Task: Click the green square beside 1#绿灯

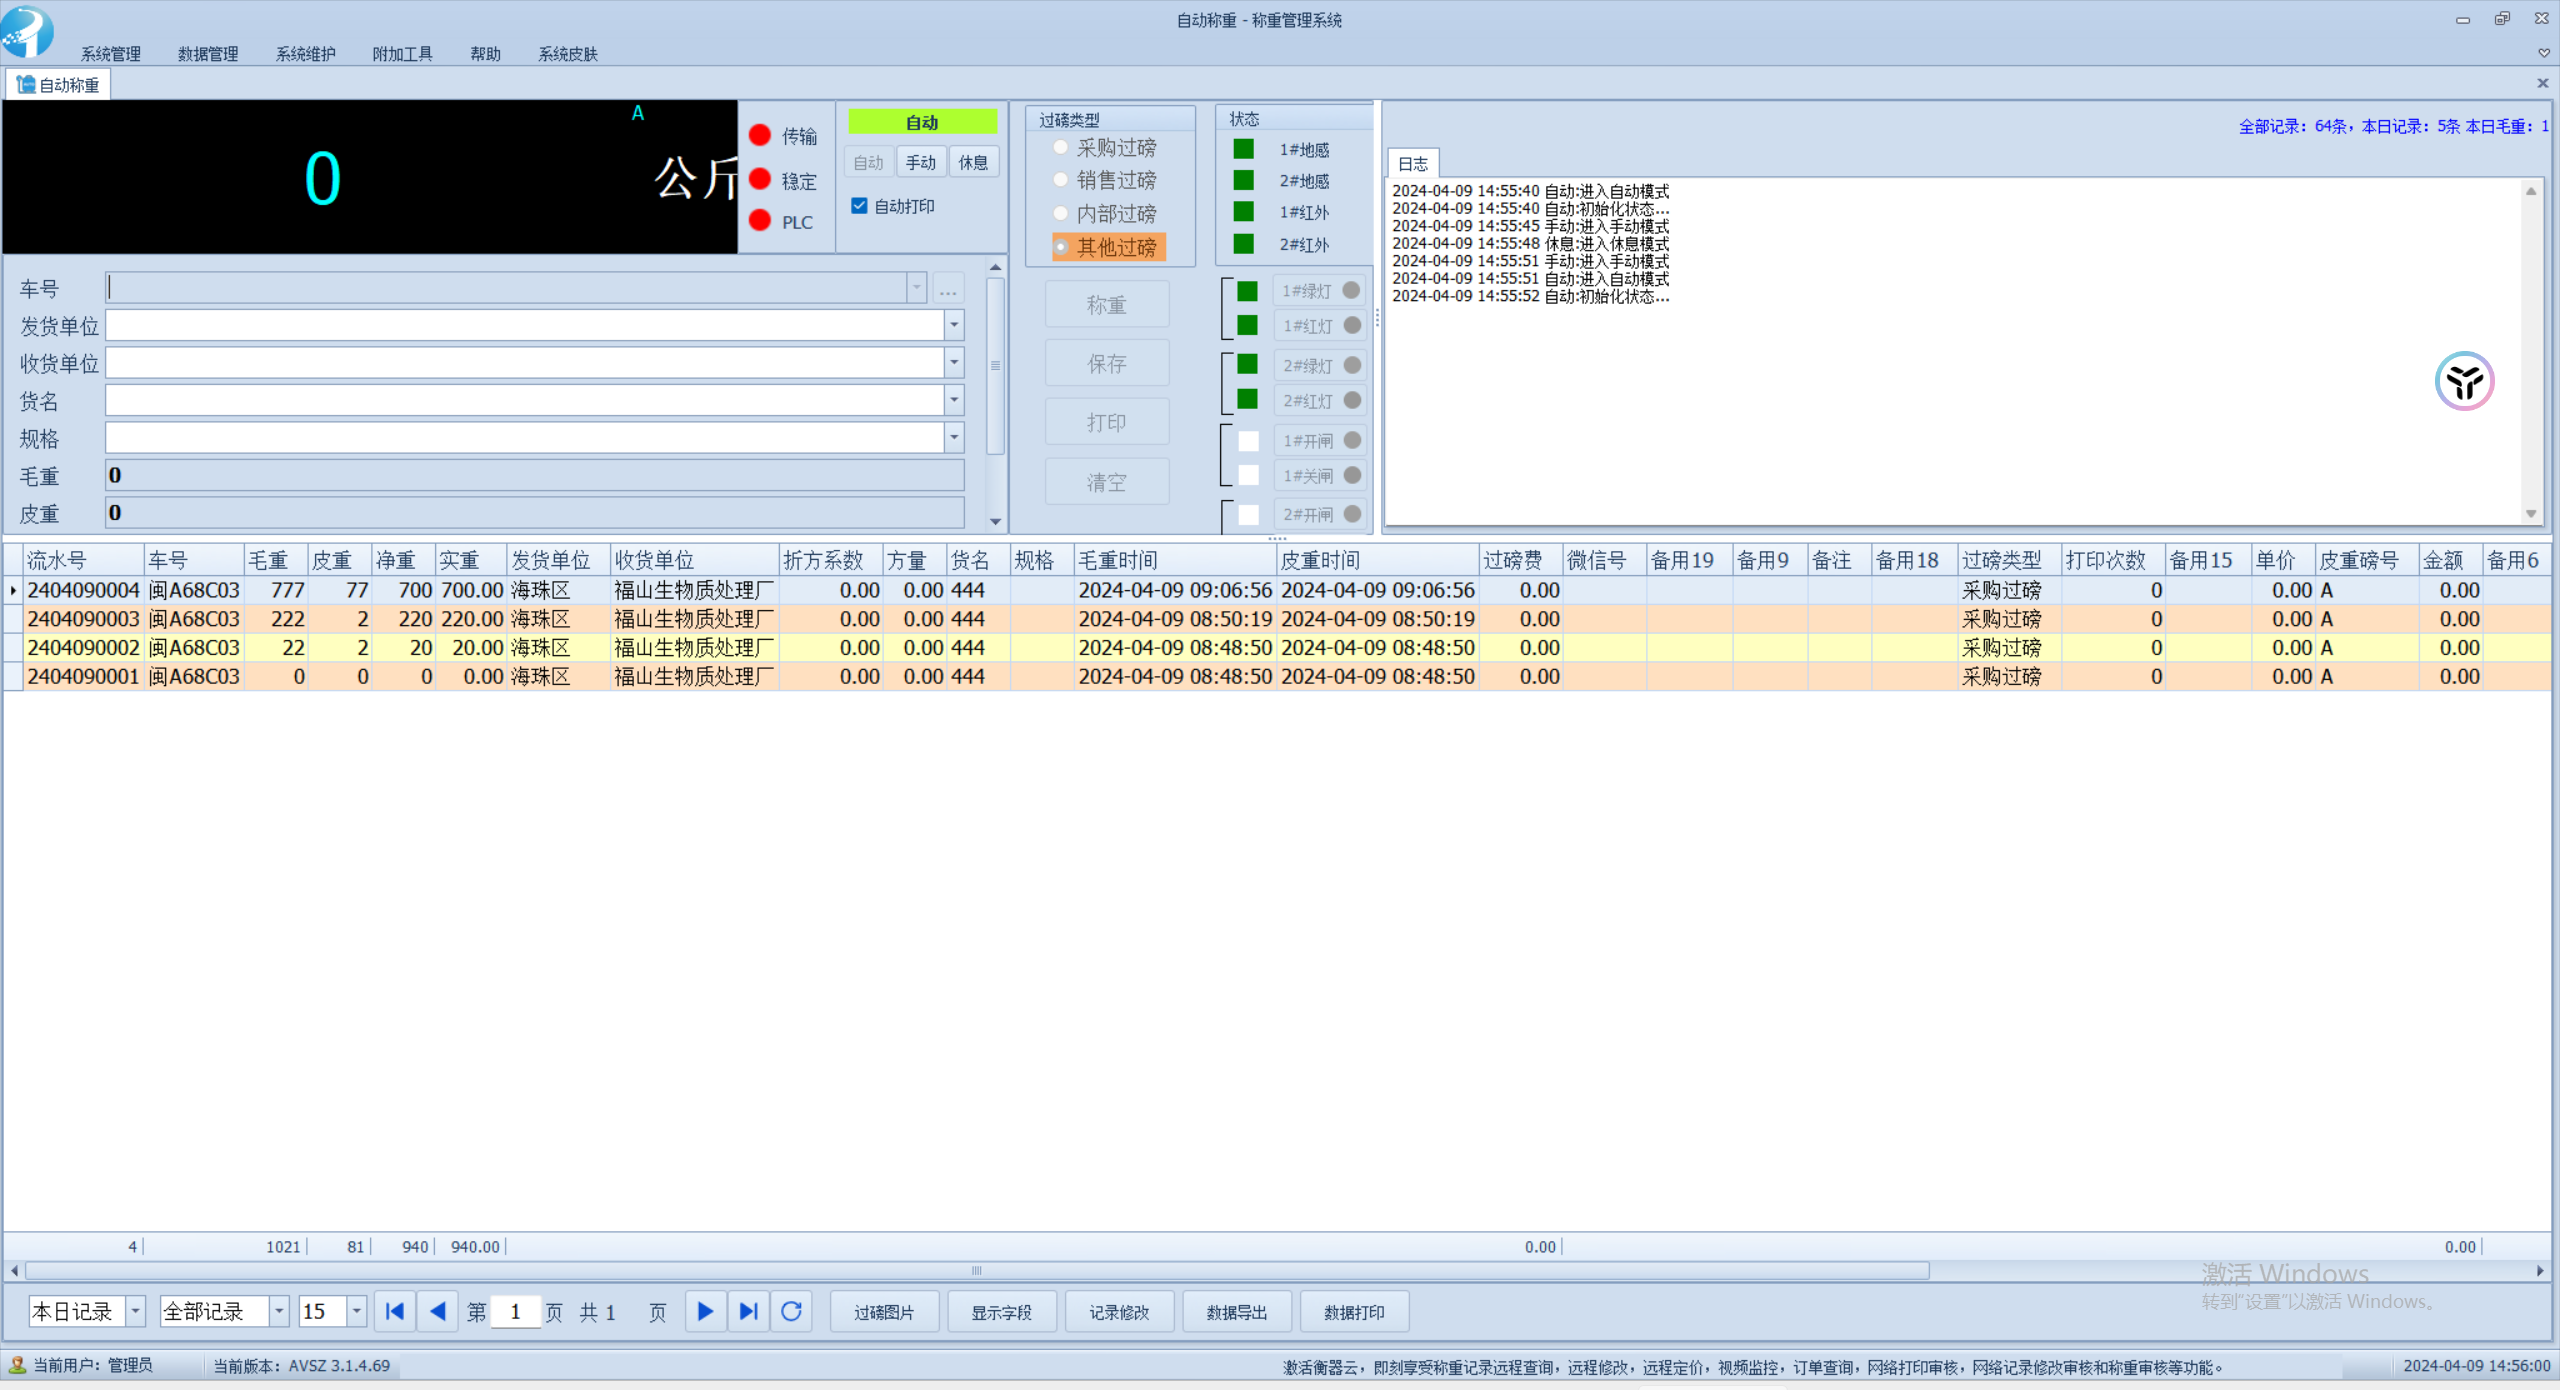Action: pos(1247,291)
